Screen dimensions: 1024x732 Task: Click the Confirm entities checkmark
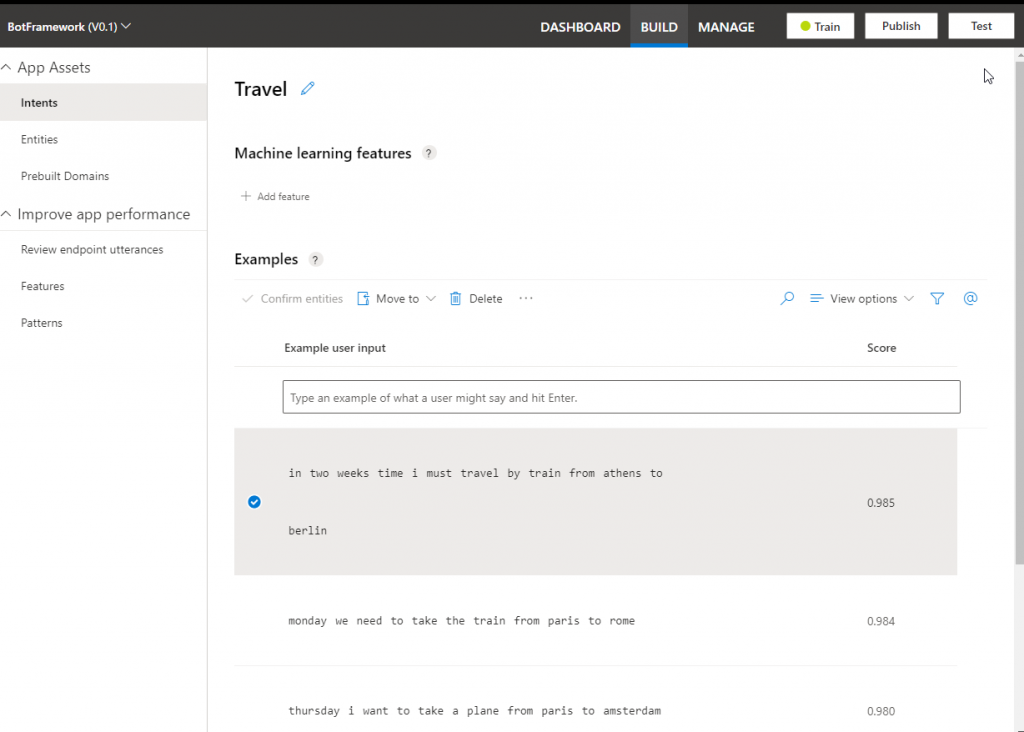pos(248,298)
